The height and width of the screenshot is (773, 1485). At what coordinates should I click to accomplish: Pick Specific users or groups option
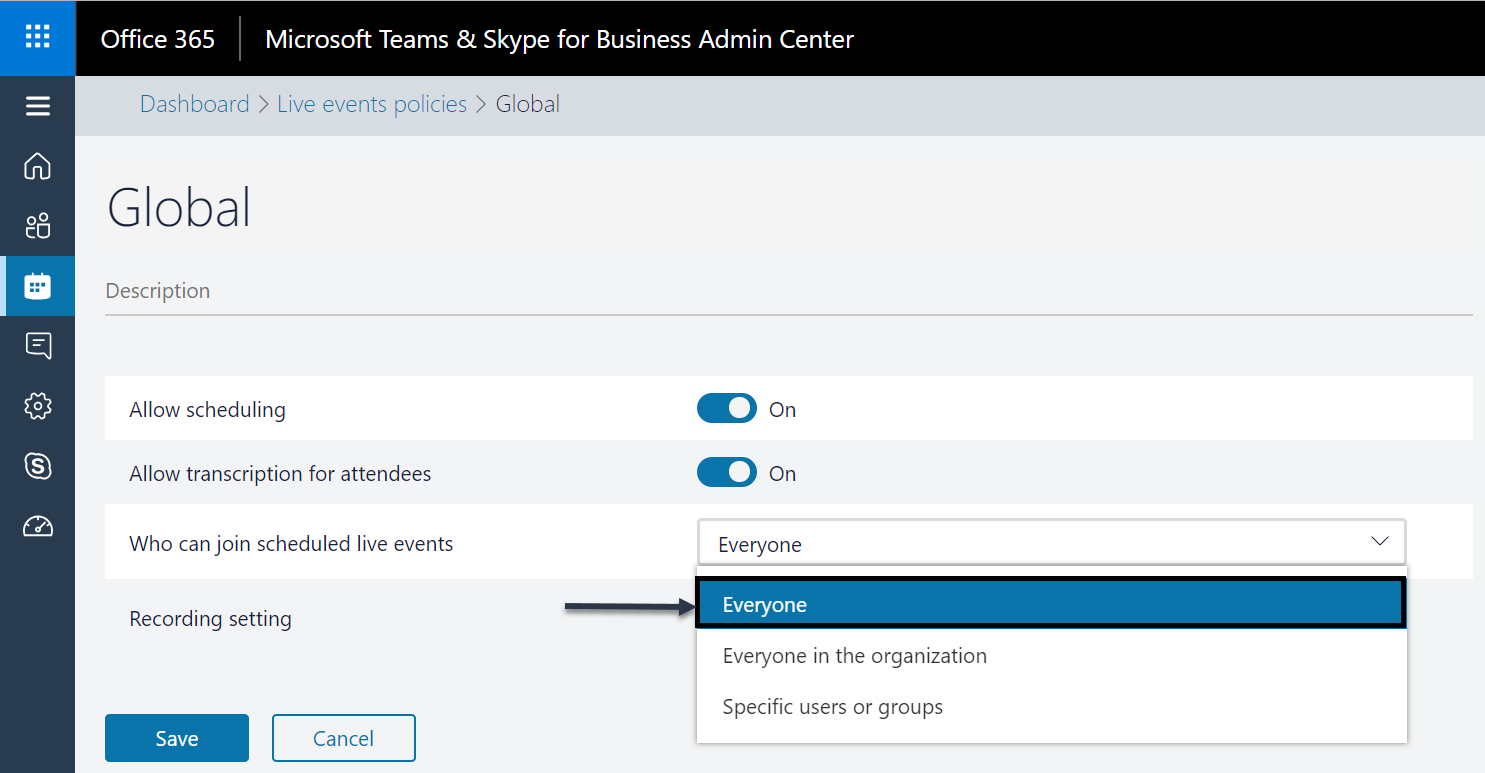[832, 707]
